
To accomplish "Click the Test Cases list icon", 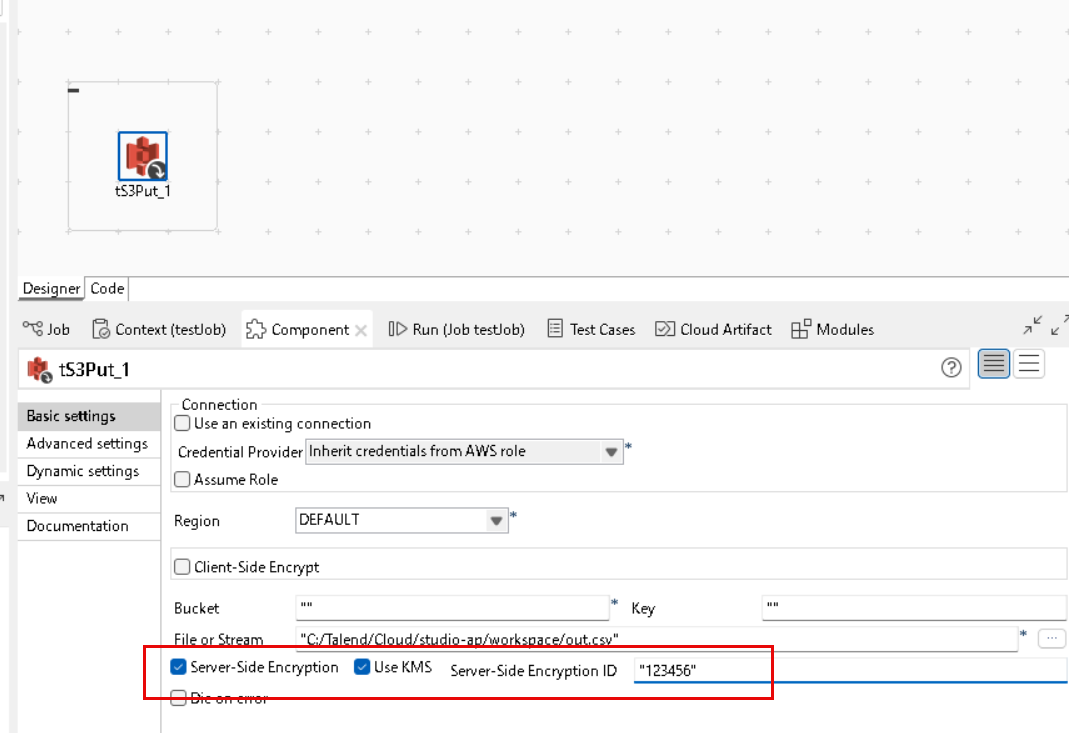I will [556, 329].
